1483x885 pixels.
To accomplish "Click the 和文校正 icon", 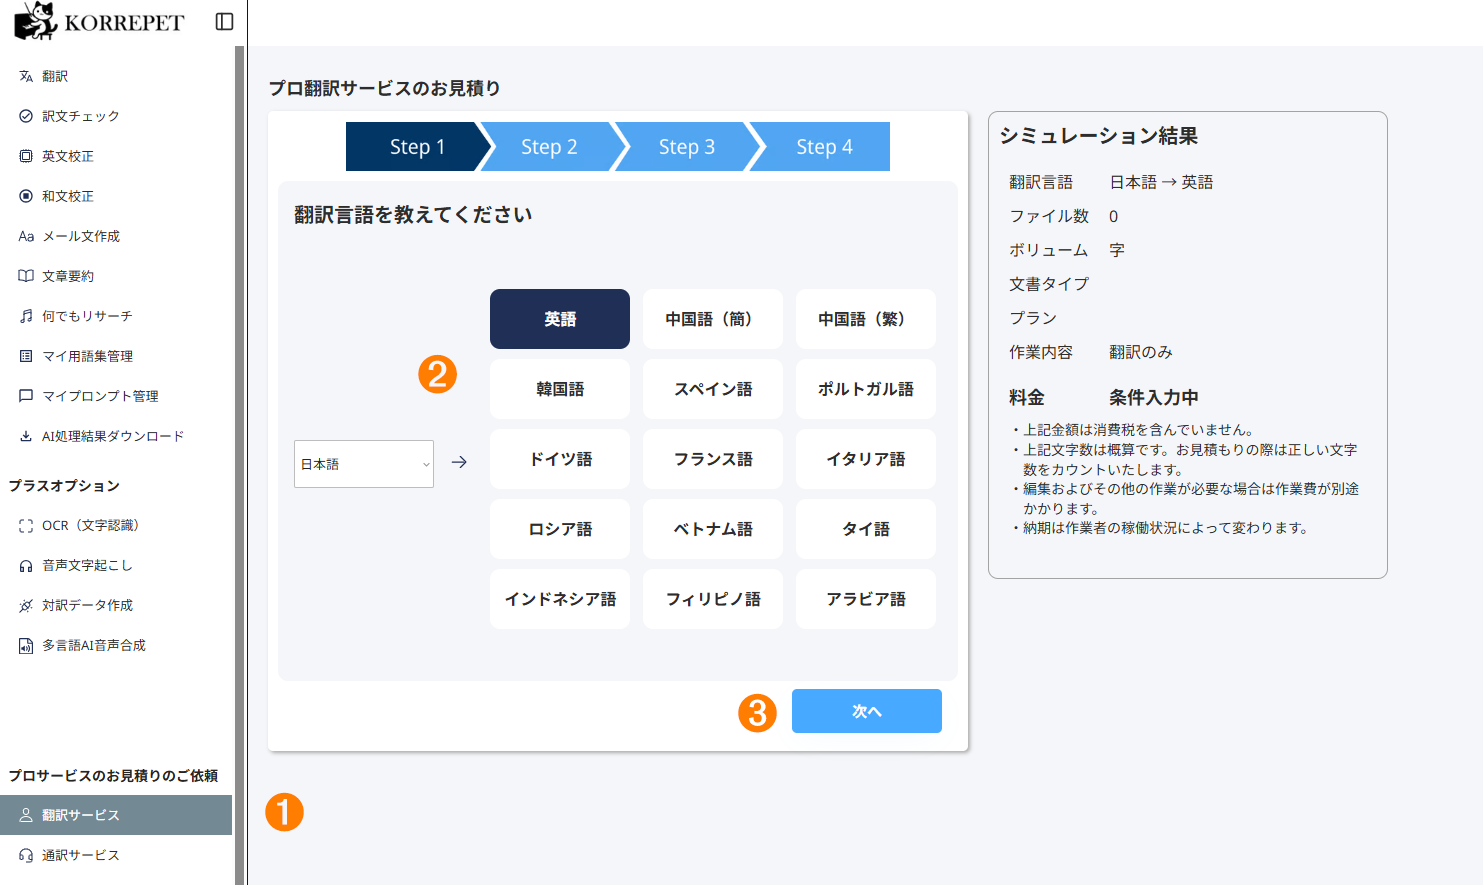I will 26,196.
